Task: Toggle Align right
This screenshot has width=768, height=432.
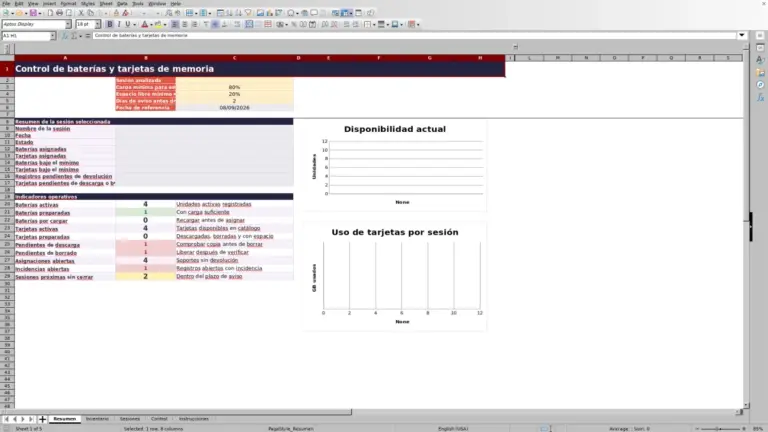Action: click(194, 24)
